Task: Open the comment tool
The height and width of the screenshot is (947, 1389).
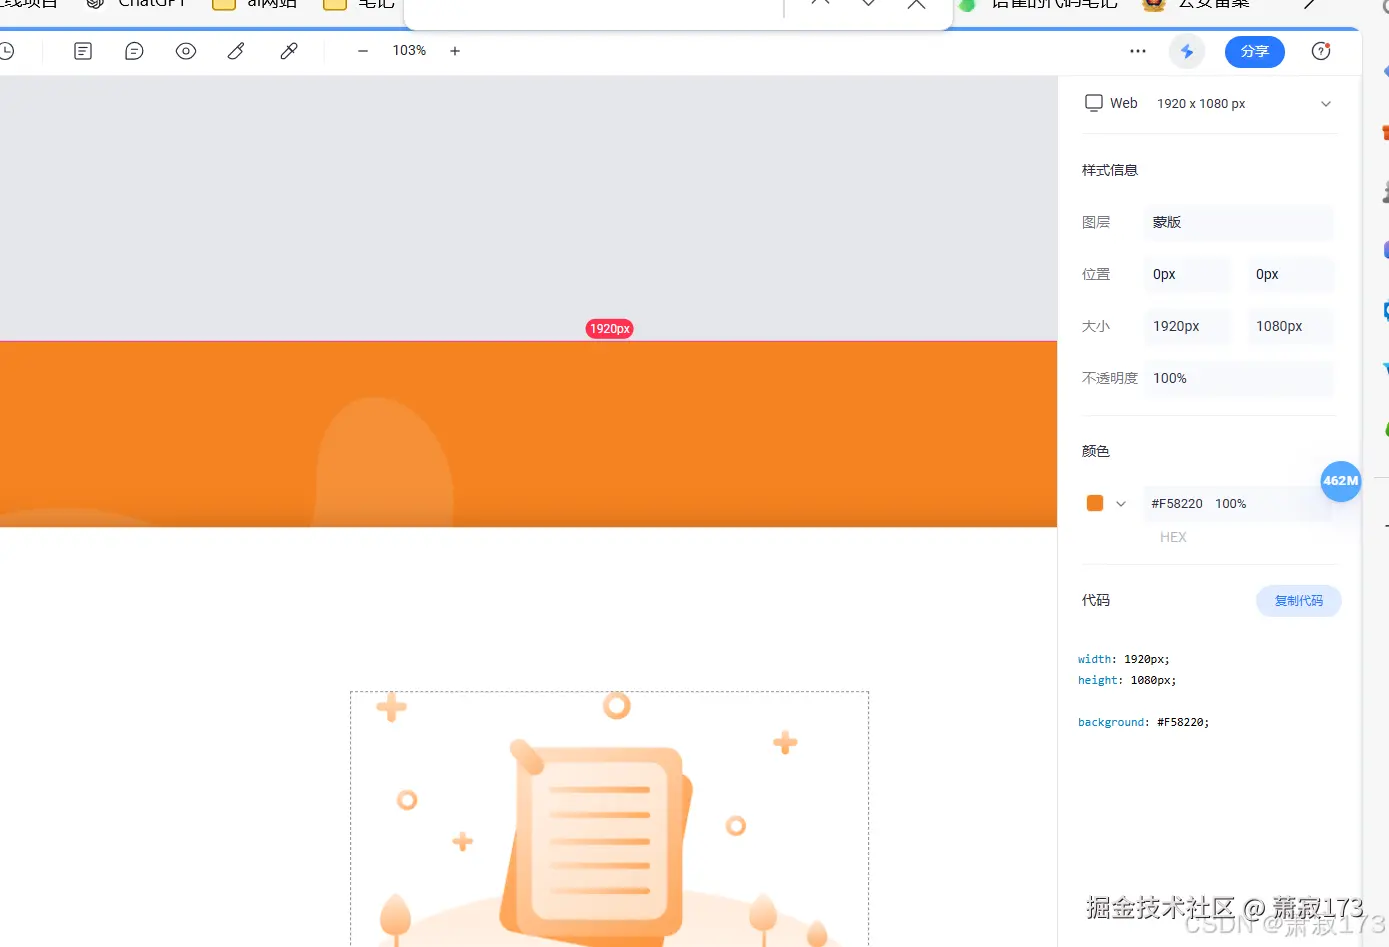Action: [134, 51]
